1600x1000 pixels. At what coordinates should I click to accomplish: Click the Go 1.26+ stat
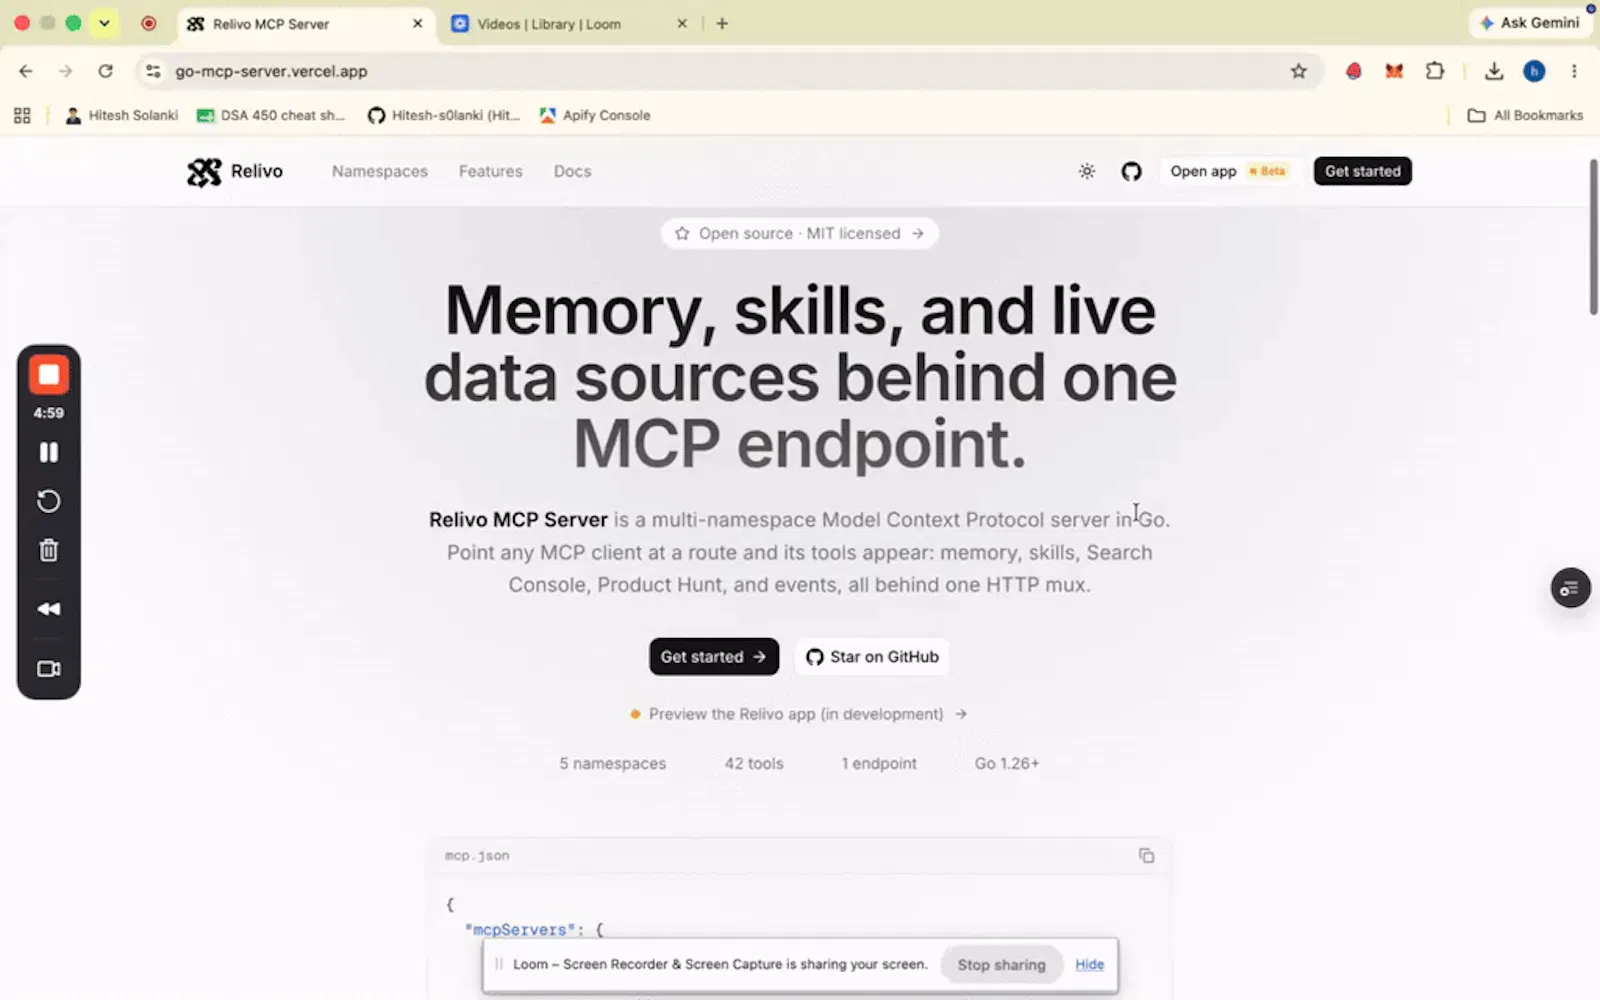(1007, 763)
